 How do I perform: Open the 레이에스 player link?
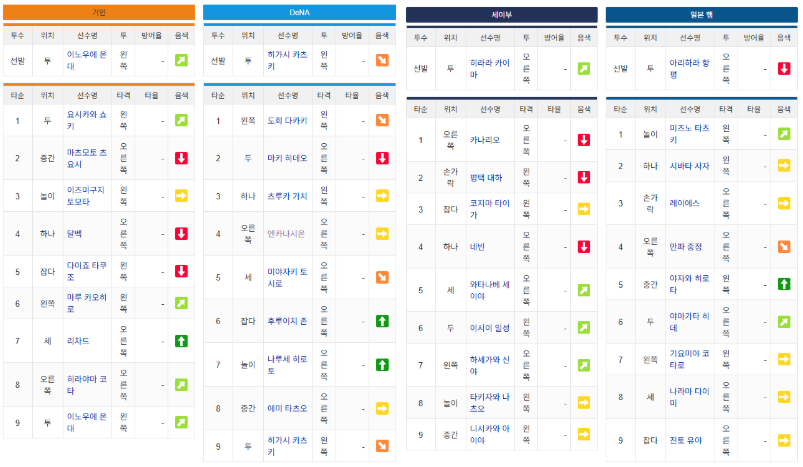point(684,203)
